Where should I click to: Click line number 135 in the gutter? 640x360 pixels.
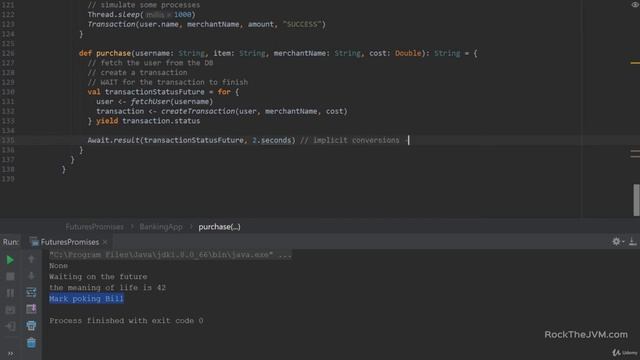(8, 140)
